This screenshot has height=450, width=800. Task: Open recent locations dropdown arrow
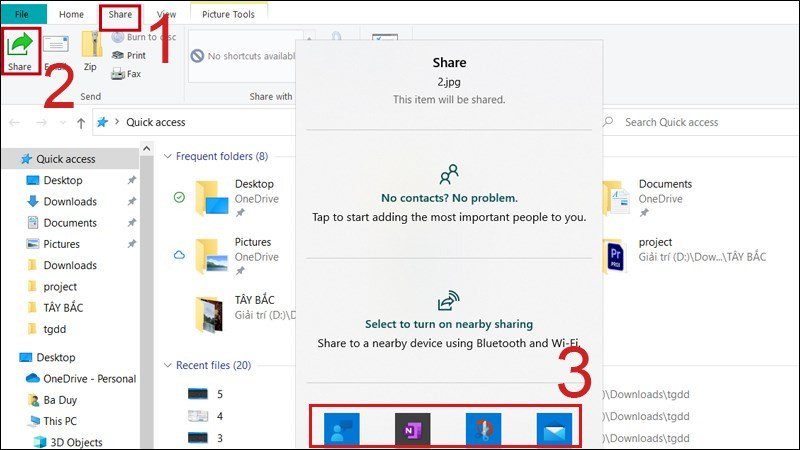coord(63,122)
